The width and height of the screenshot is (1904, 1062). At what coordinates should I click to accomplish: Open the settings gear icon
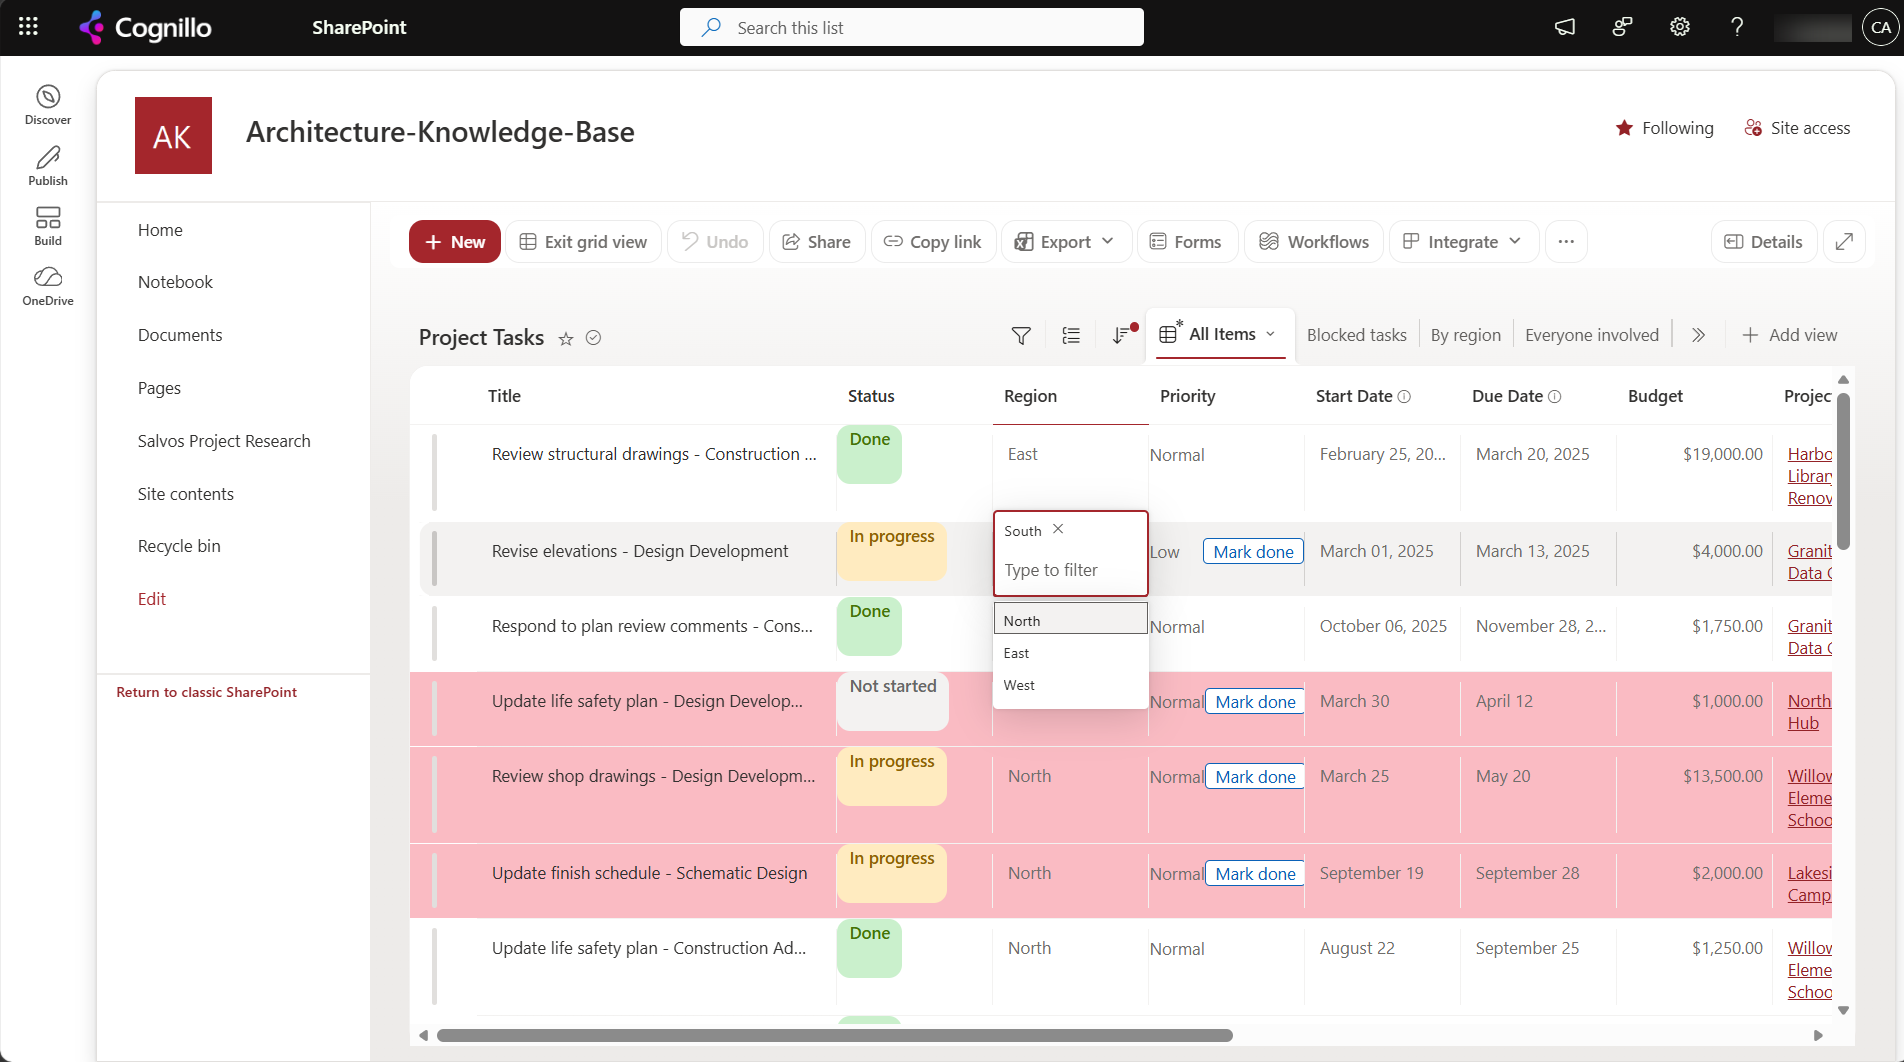coord(1680,27)
